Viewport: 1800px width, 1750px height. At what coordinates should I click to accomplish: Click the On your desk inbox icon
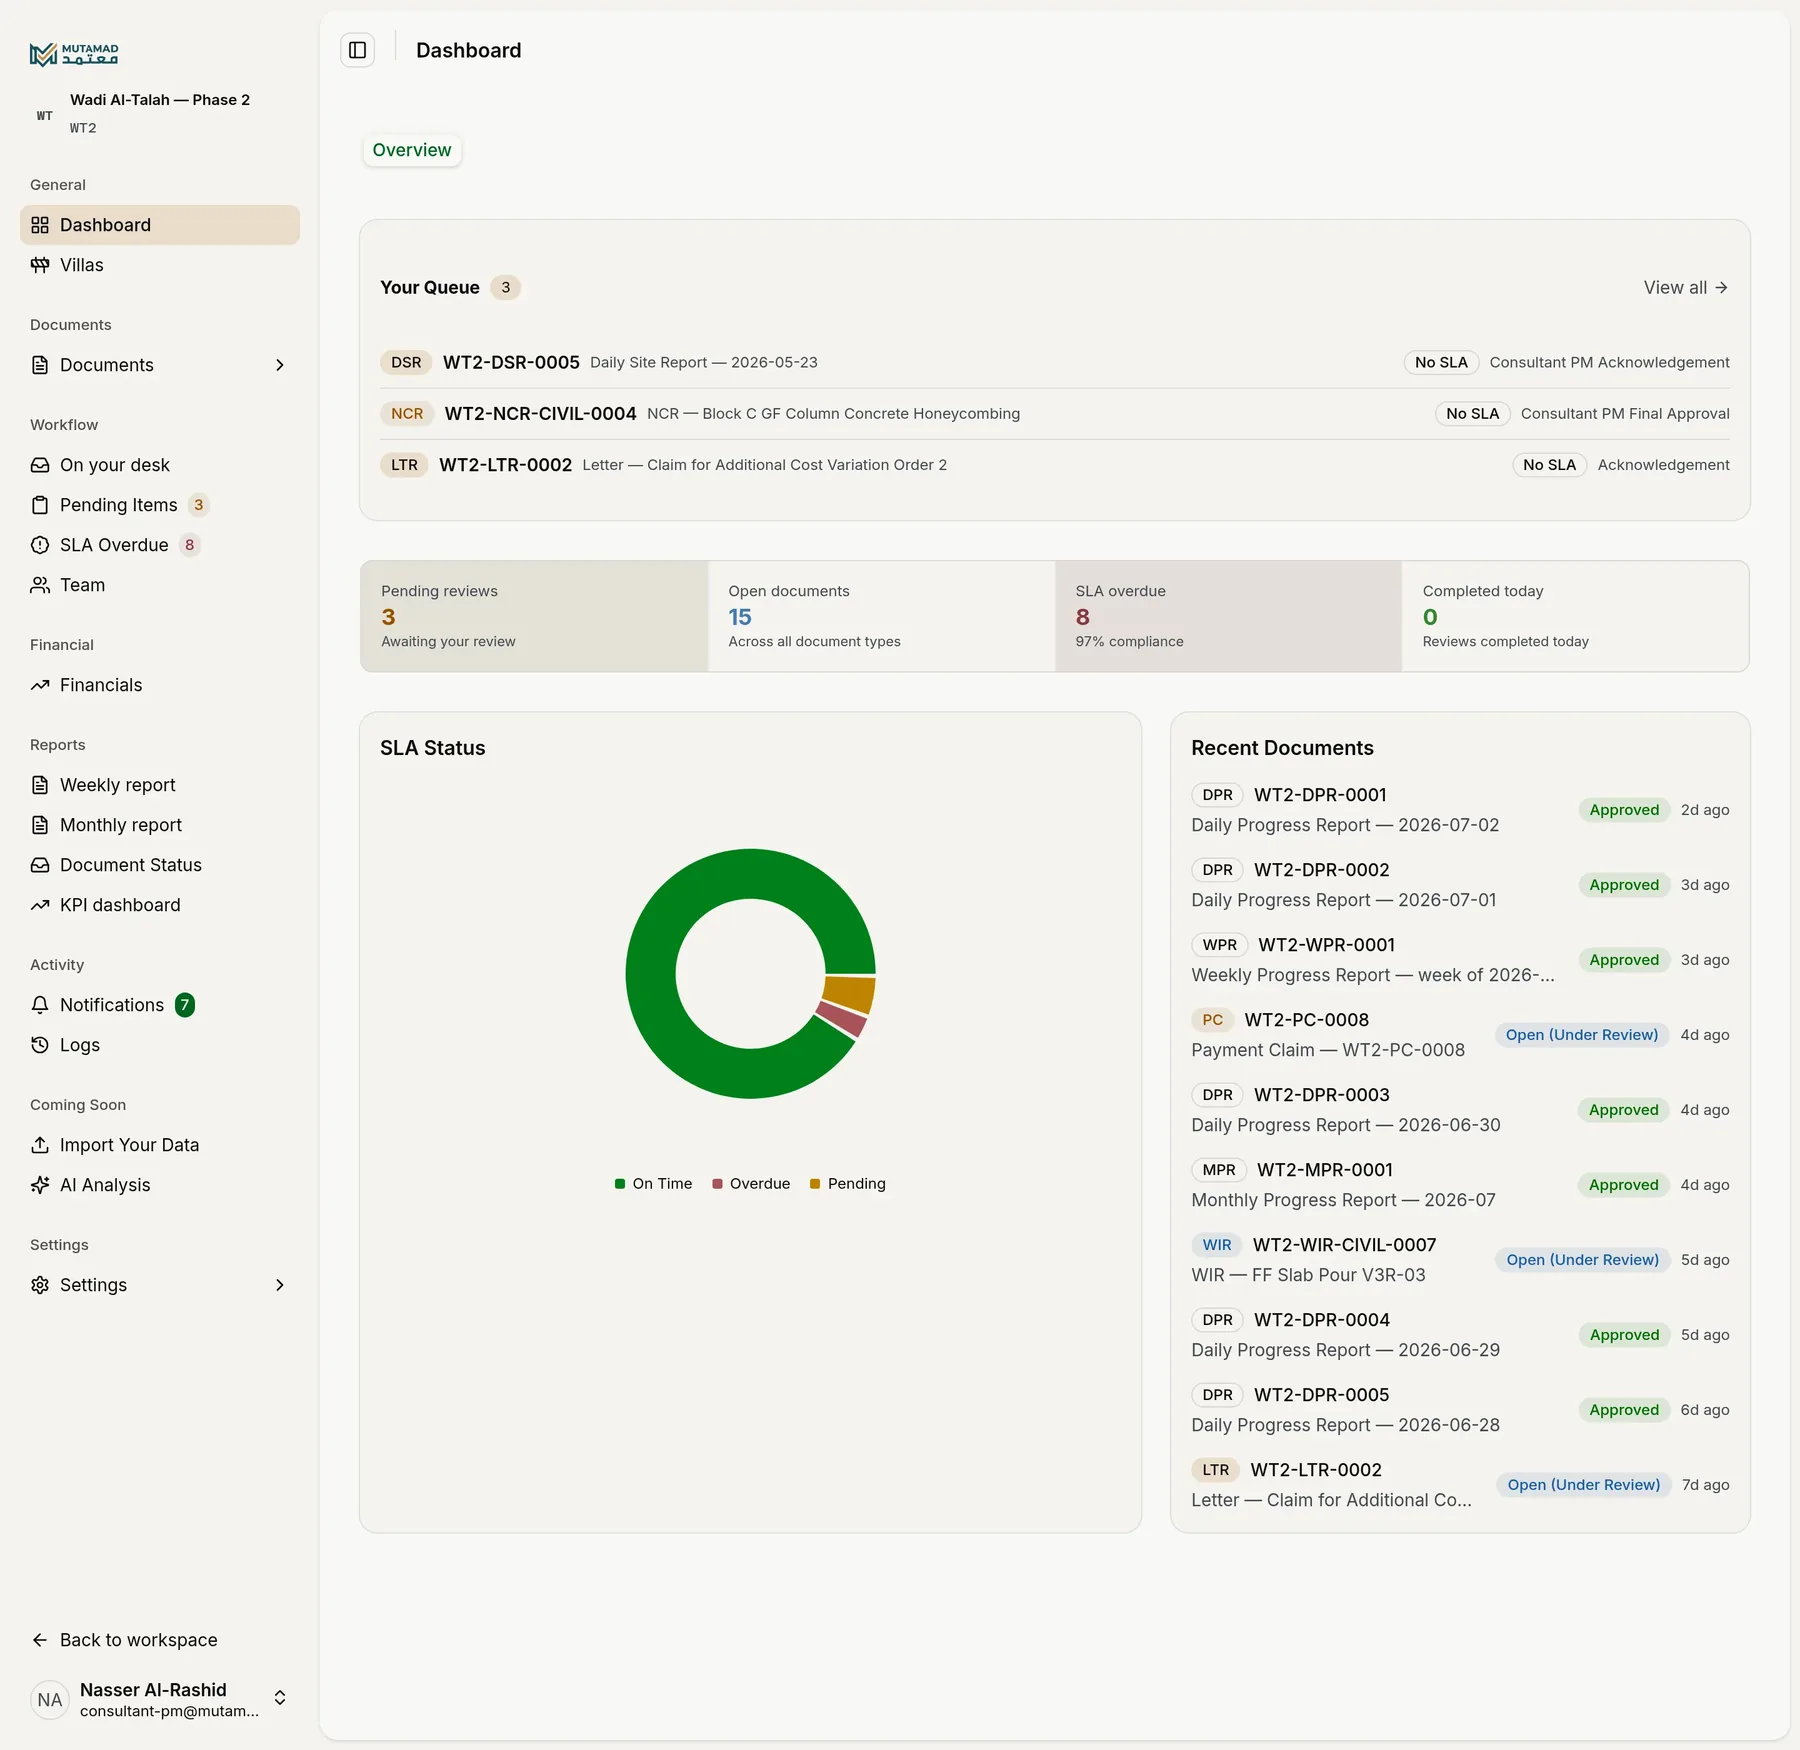click(40, 465)
